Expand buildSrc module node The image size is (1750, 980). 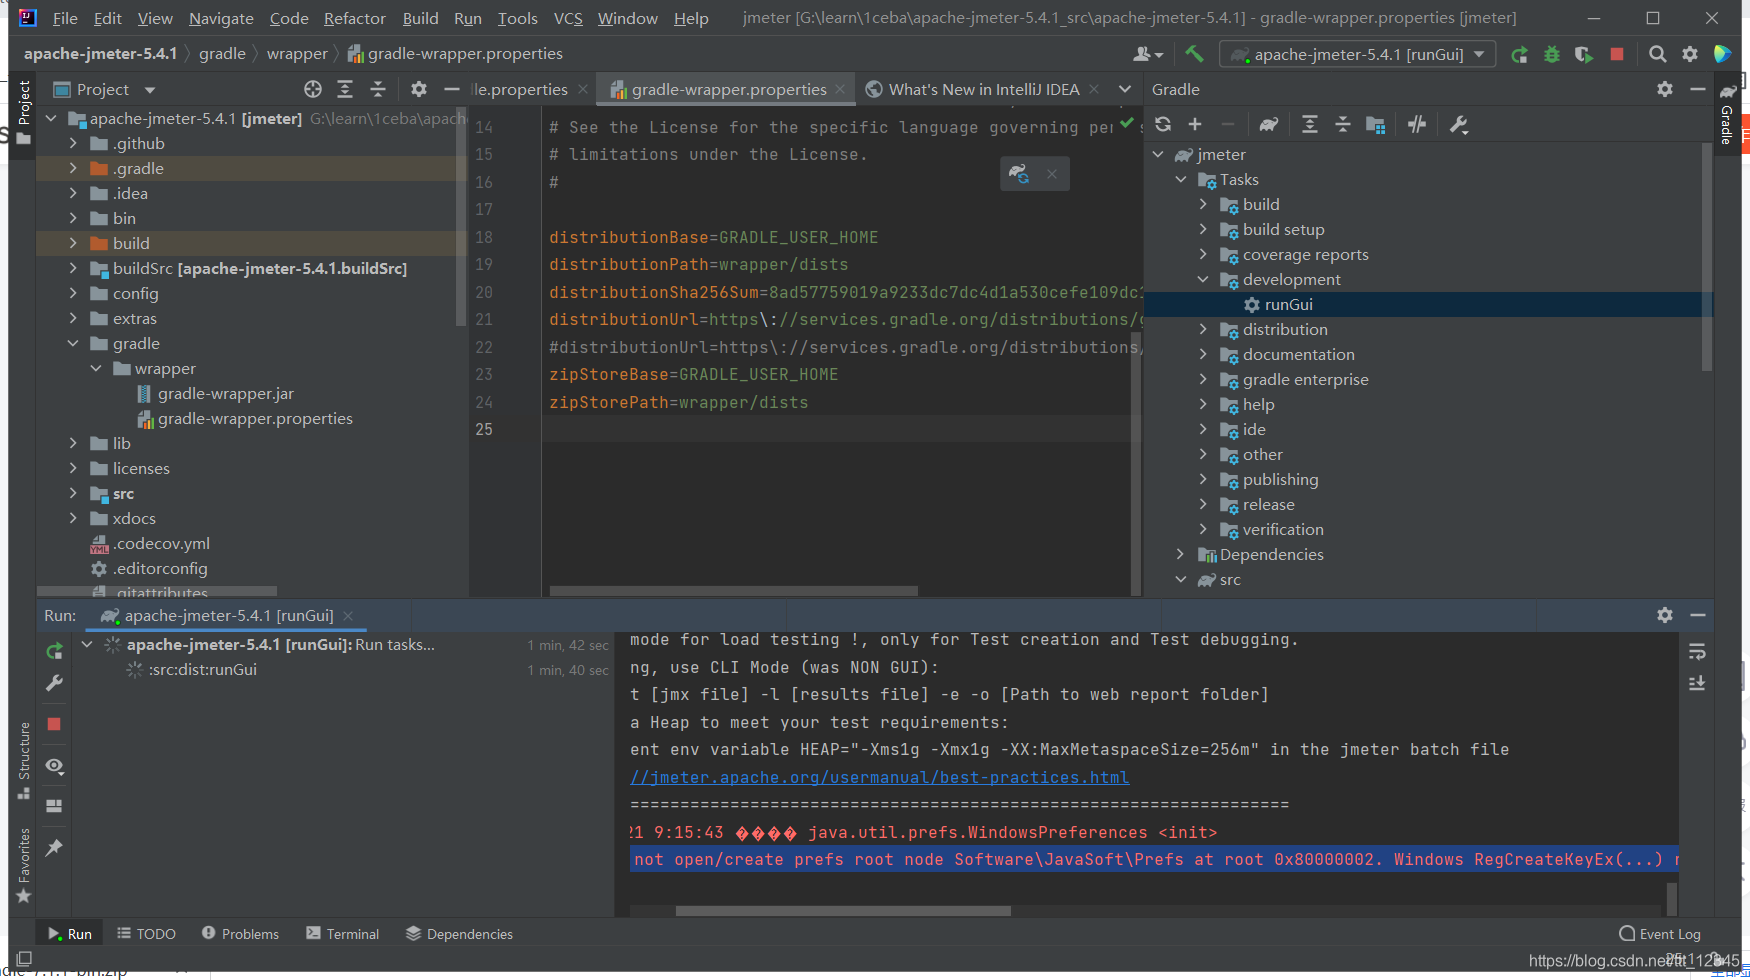click(x=73, y=268)
